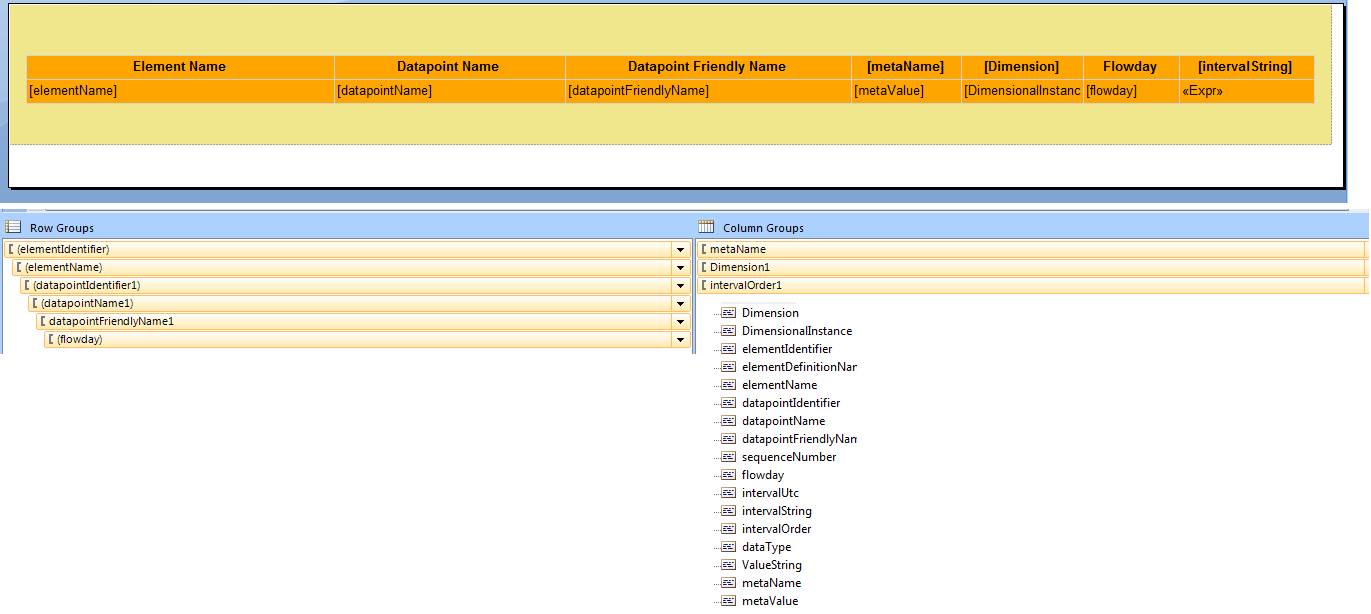Select the intervalOrder1 column group
The width and height of the screenshot is (1371, 614).
[x=1032, y=285]
